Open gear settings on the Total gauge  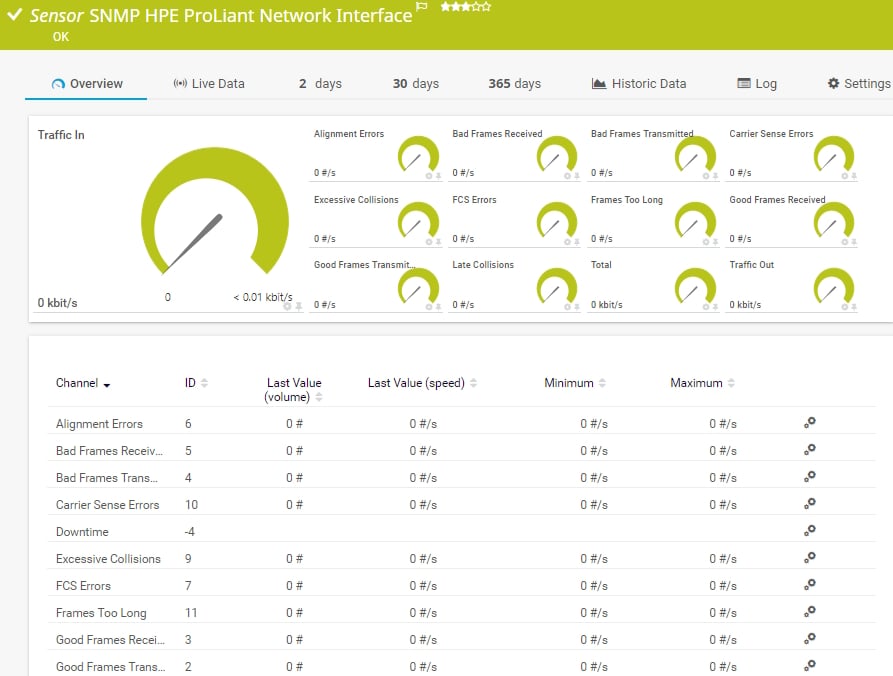pyautogui.click(x=706, y=307)
